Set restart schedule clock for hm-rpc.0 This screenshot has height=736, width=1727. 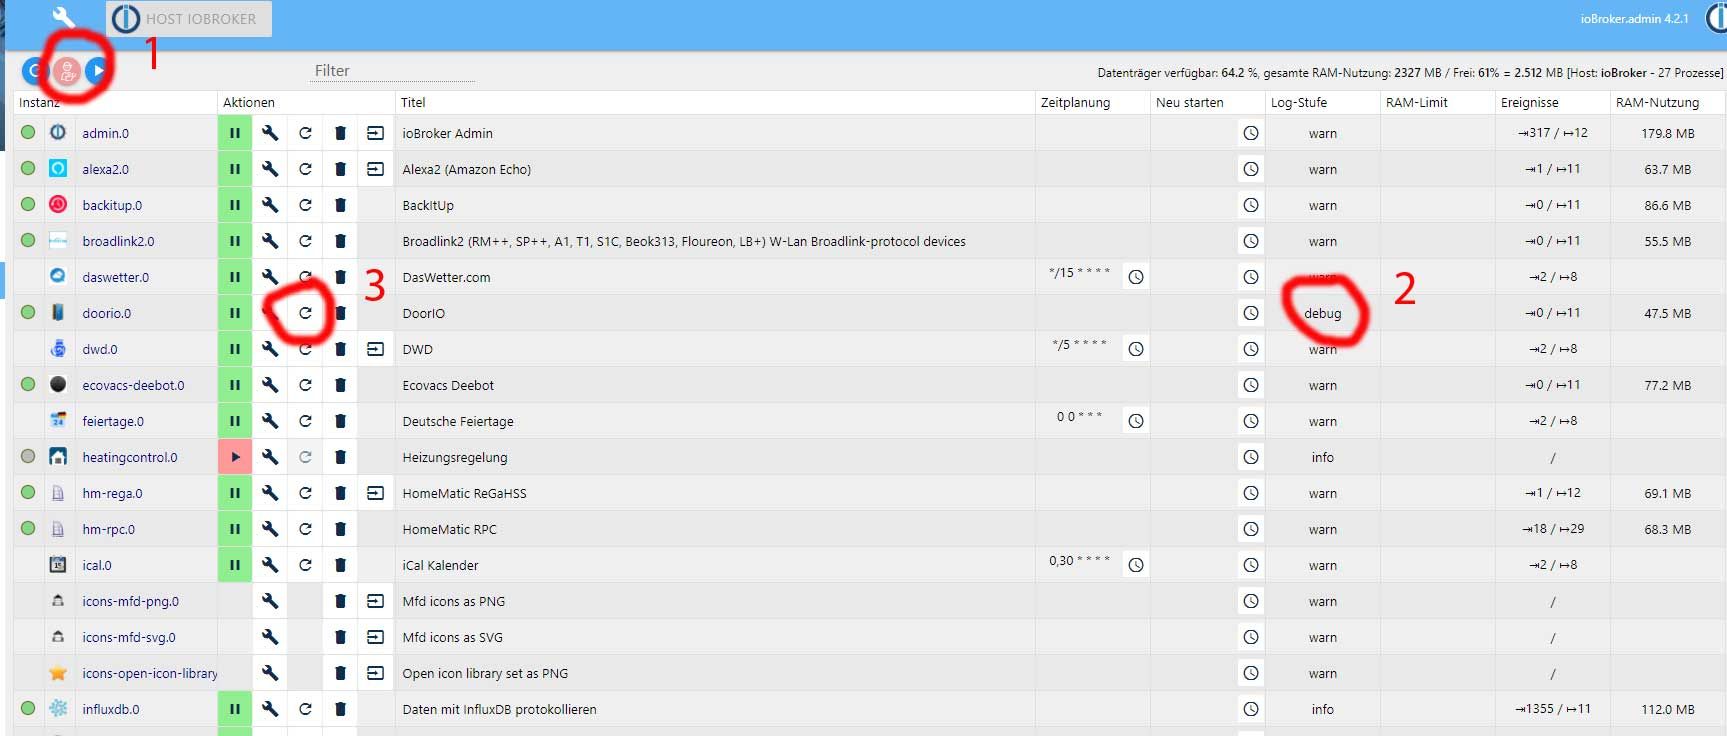1251,529
